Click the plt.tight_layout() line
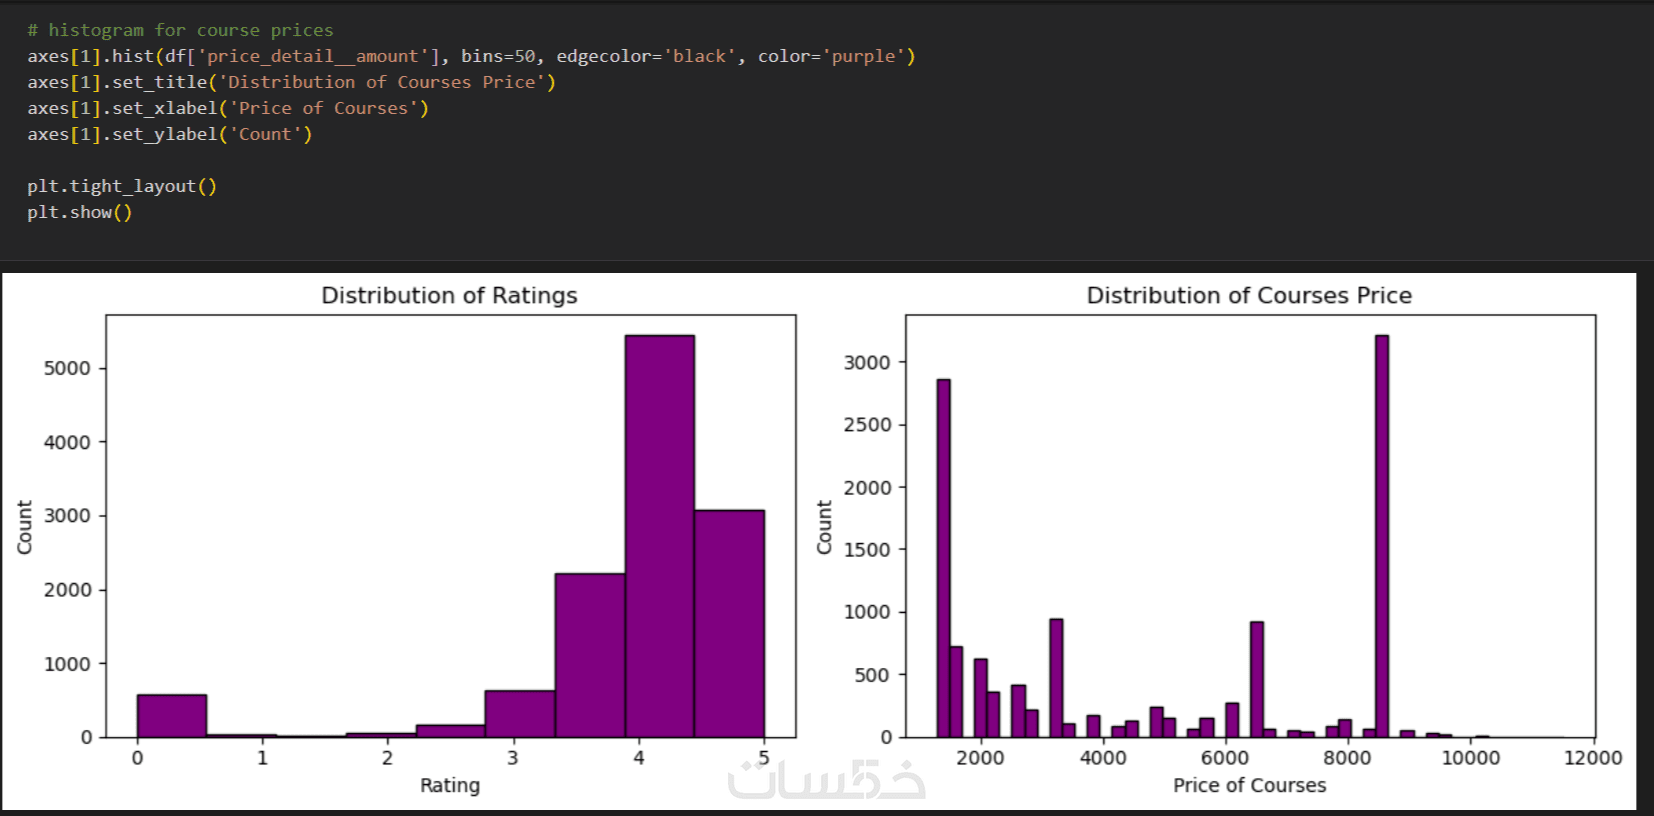This screenshot has height=816, width=1654. click(122, 186)
